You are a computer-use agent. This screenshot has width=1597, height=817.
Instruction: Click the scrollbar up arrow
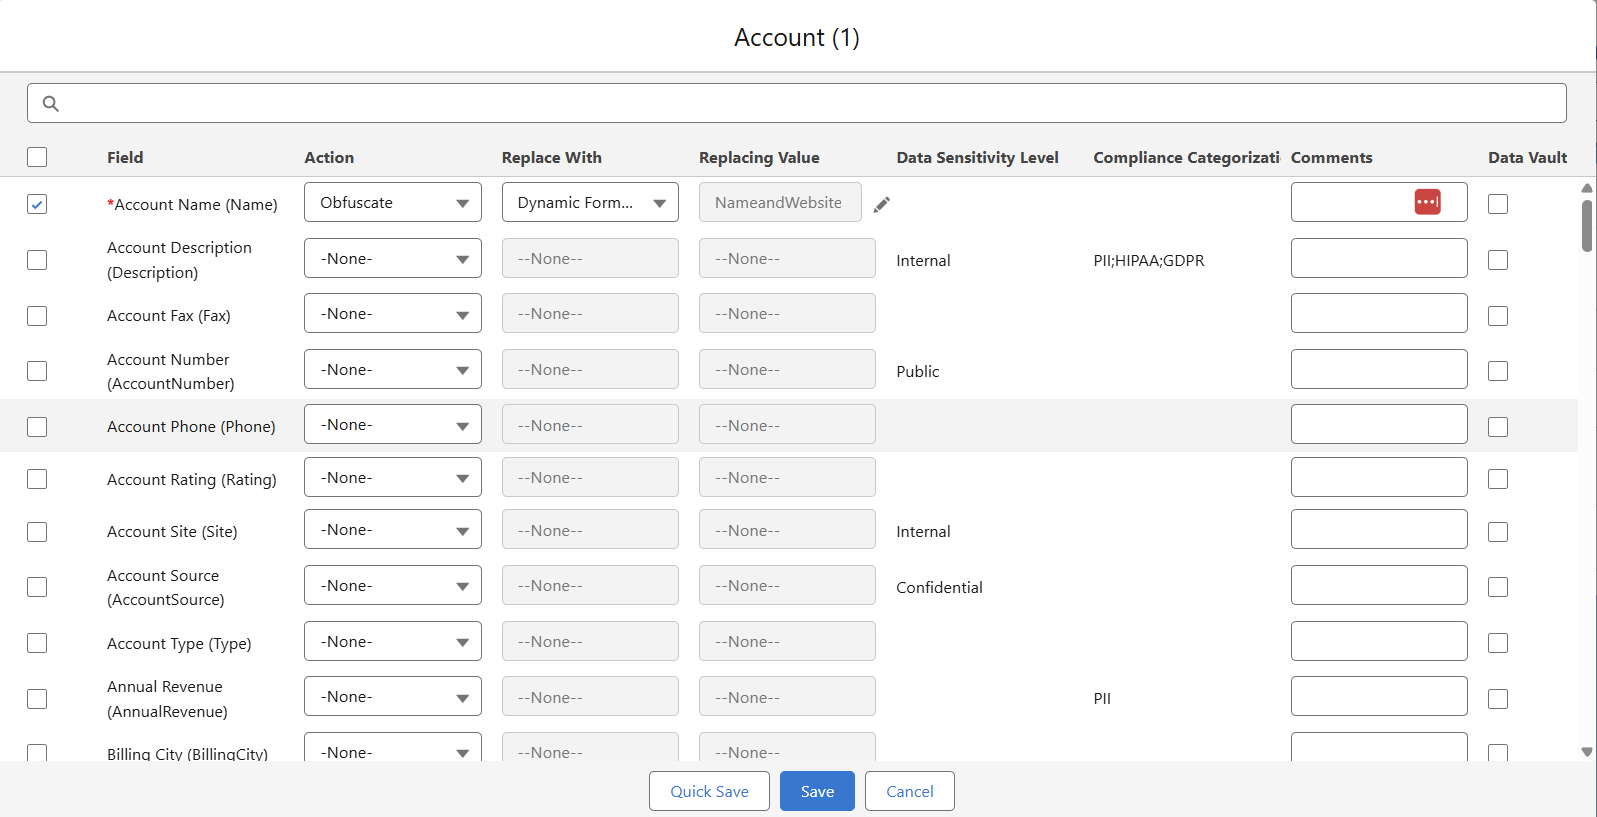(x=1586, y=188)
